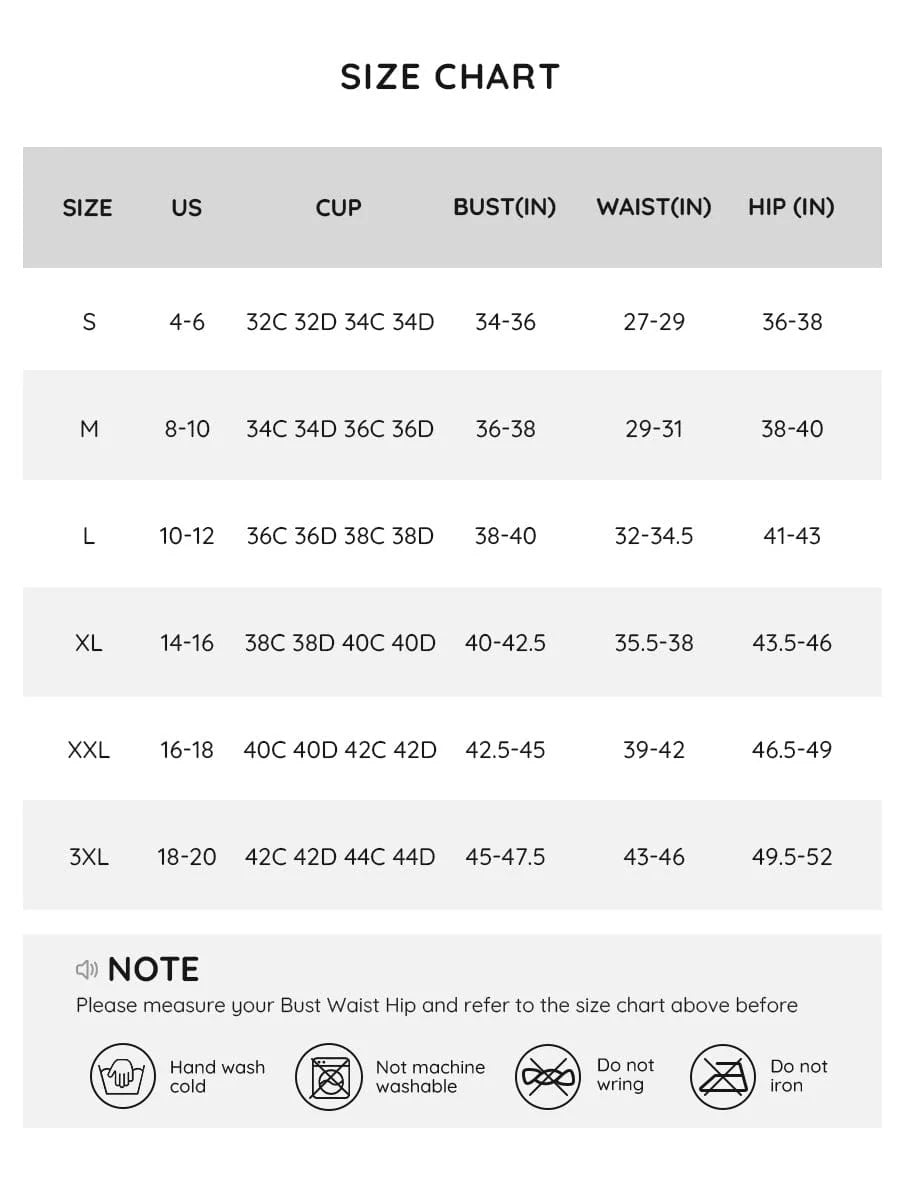Click the US size 8-10 cell
The image size is (900, 1200).
187,429
